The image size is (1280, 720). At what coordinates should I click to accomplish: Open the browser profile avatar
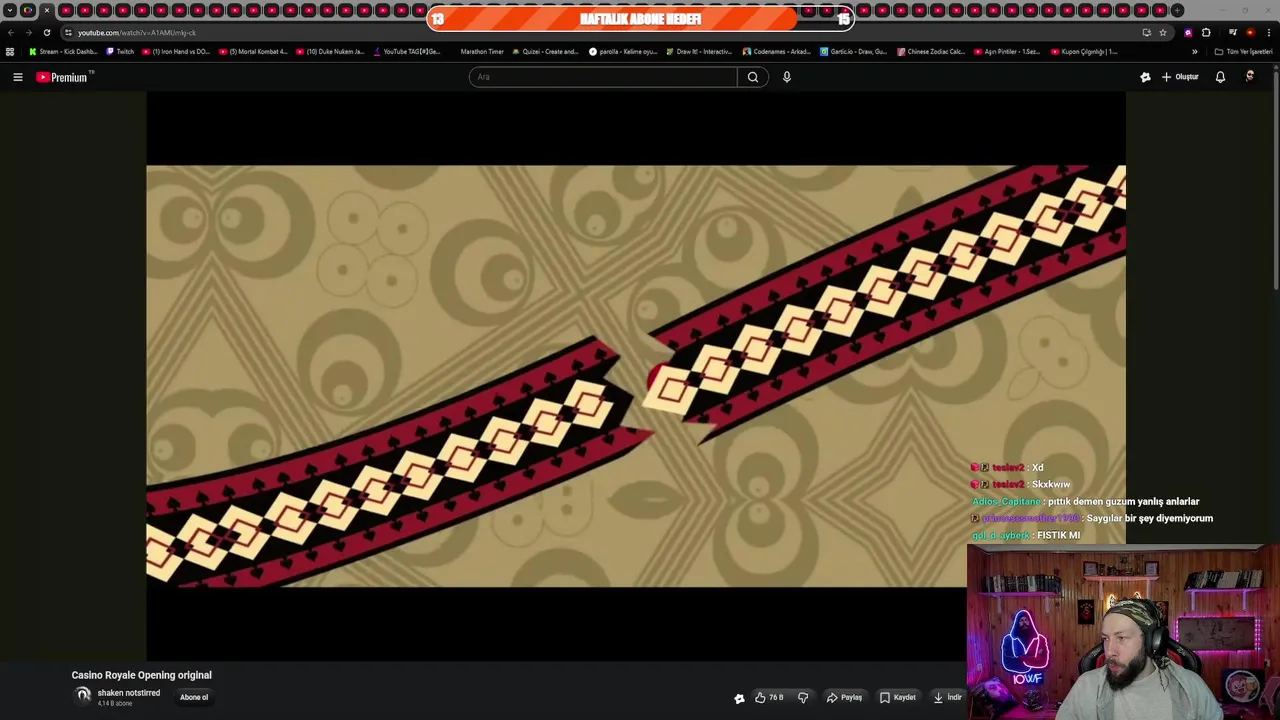[1250, 32]
